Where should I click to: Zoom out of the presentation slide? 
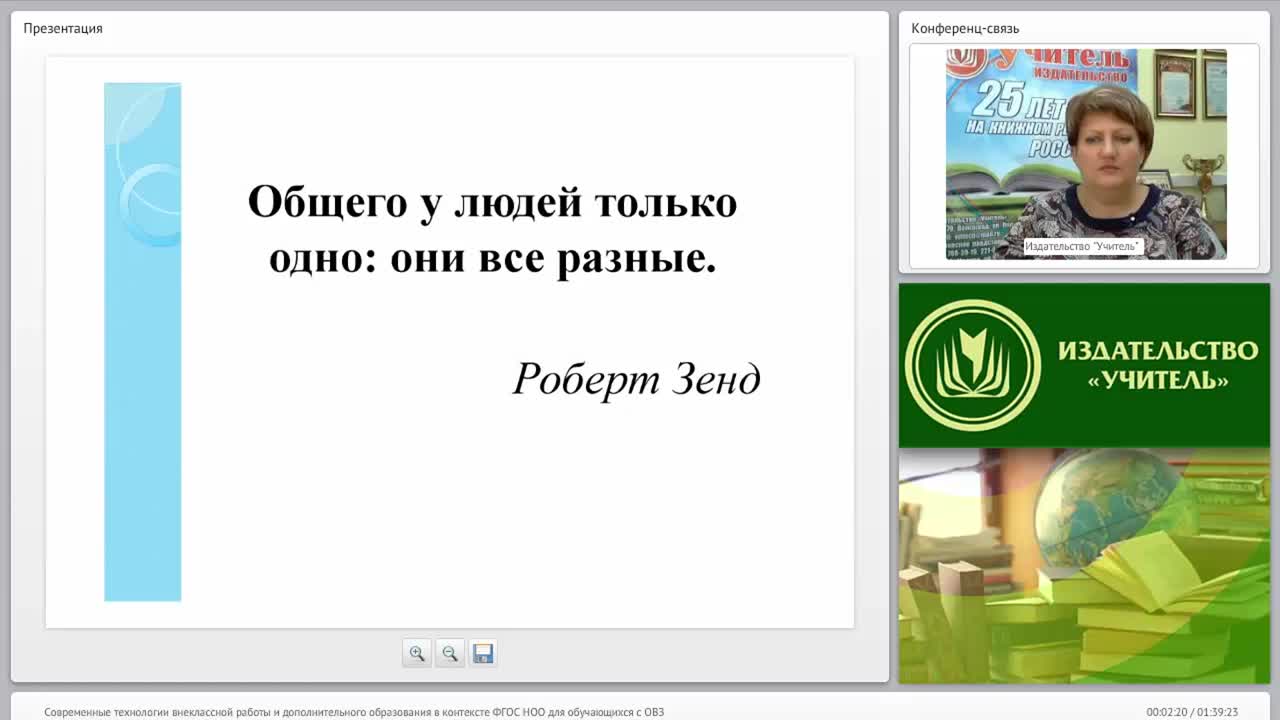[450, 653]
